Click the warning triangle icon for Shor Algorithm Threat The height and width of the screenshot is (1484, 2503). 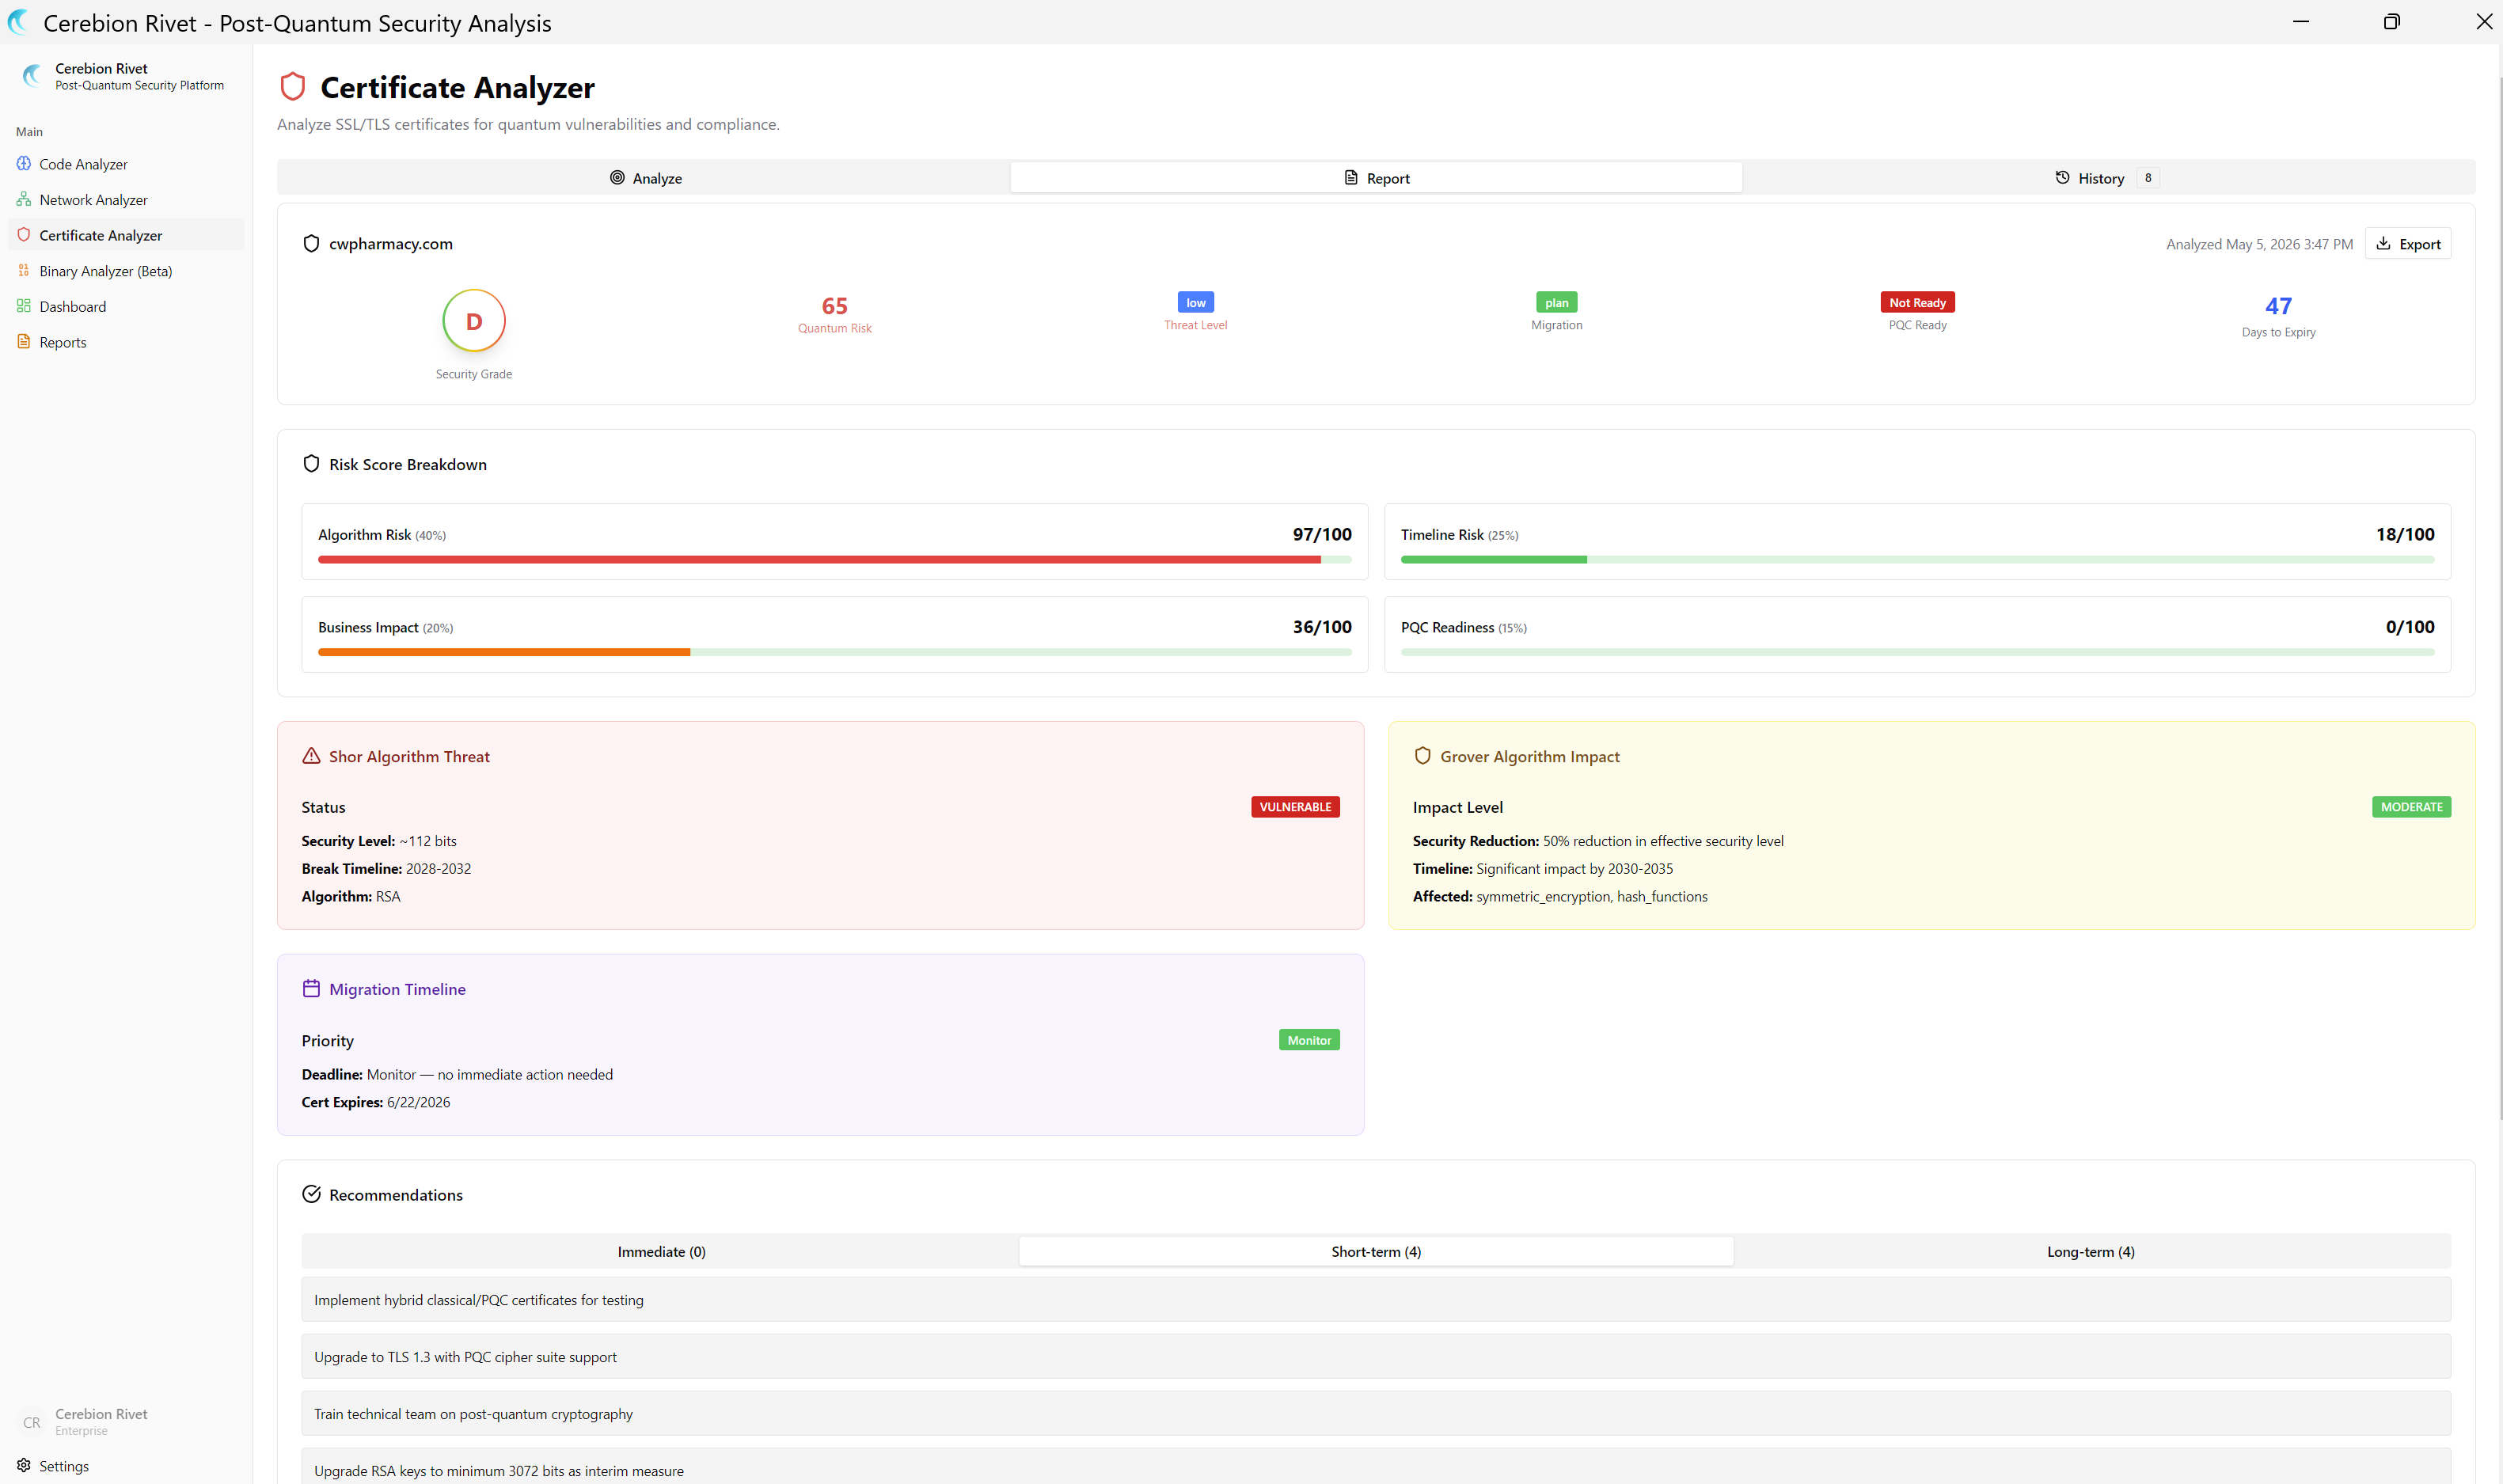click(311, 756)
